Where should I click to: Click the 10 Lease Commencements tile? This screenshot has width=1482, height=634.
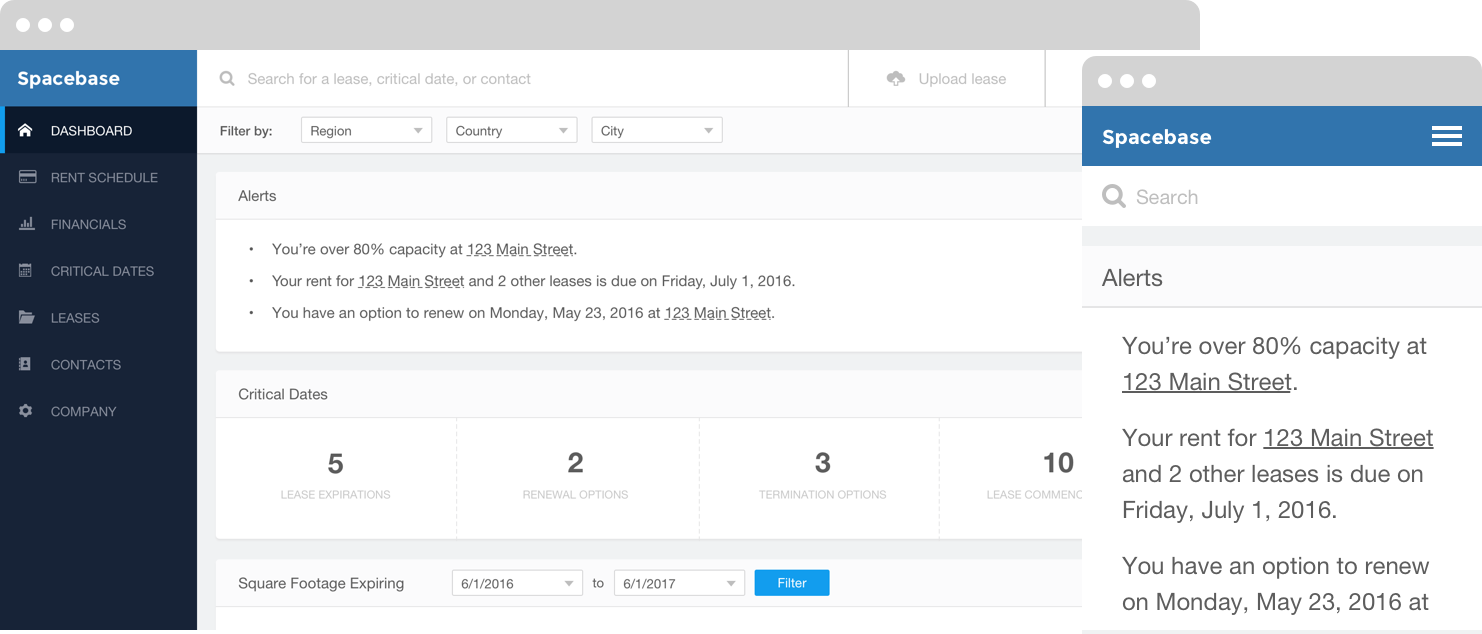[x=1011, y=477]
